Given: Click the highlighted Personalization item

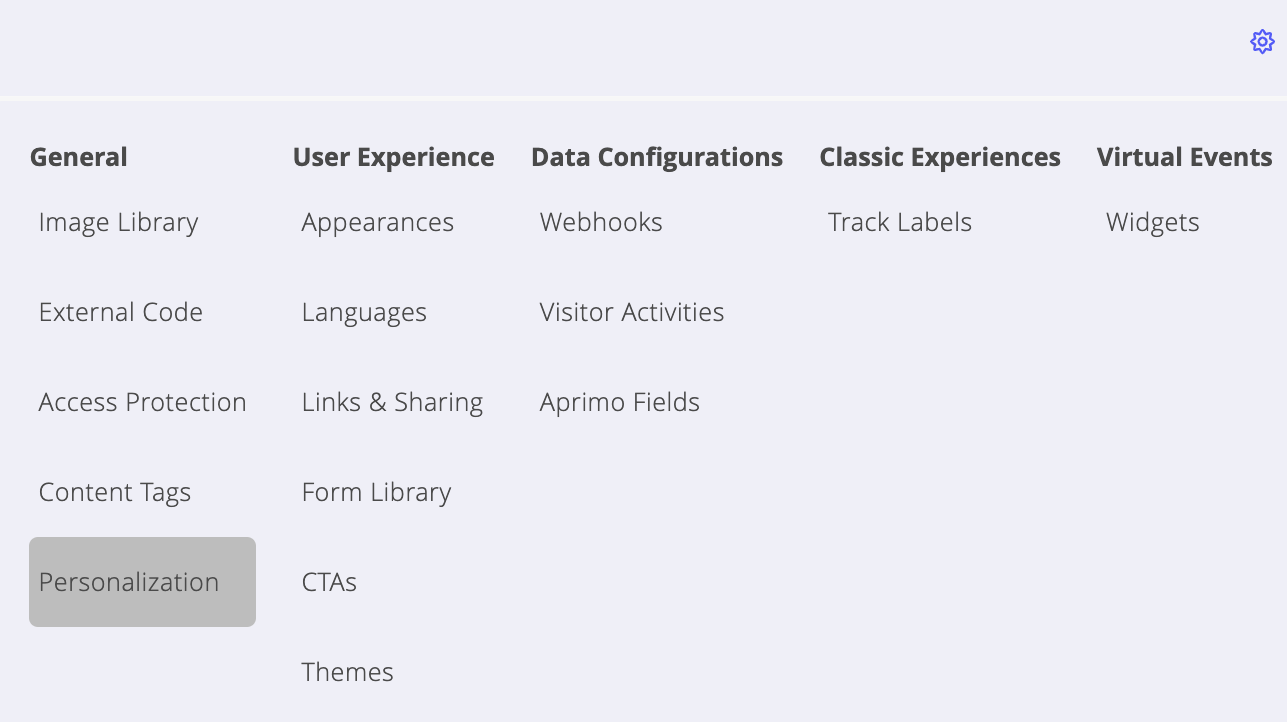Looking at the screenshot, I should (x=142, y=582).
